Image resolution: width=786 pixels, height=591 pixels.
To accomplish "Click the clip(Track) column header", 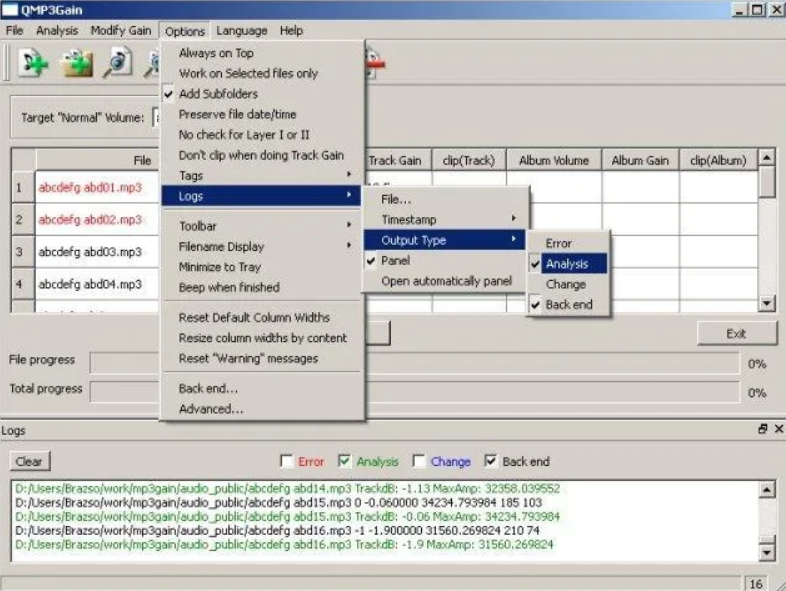I will pos(469,160).
